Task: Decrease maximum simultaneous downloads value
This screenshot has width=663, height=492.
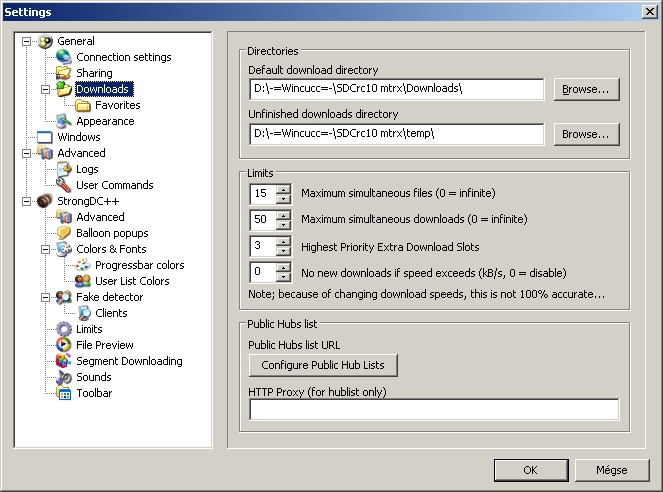Action: click(284, 223)
